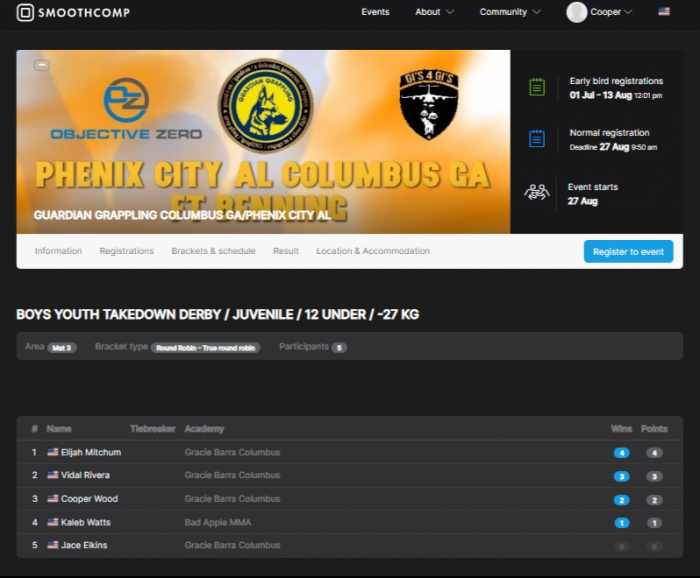Open the Location & Accommodation tab
The height and width of the screenshot is (578, 700).
click(x=373, y=251)
